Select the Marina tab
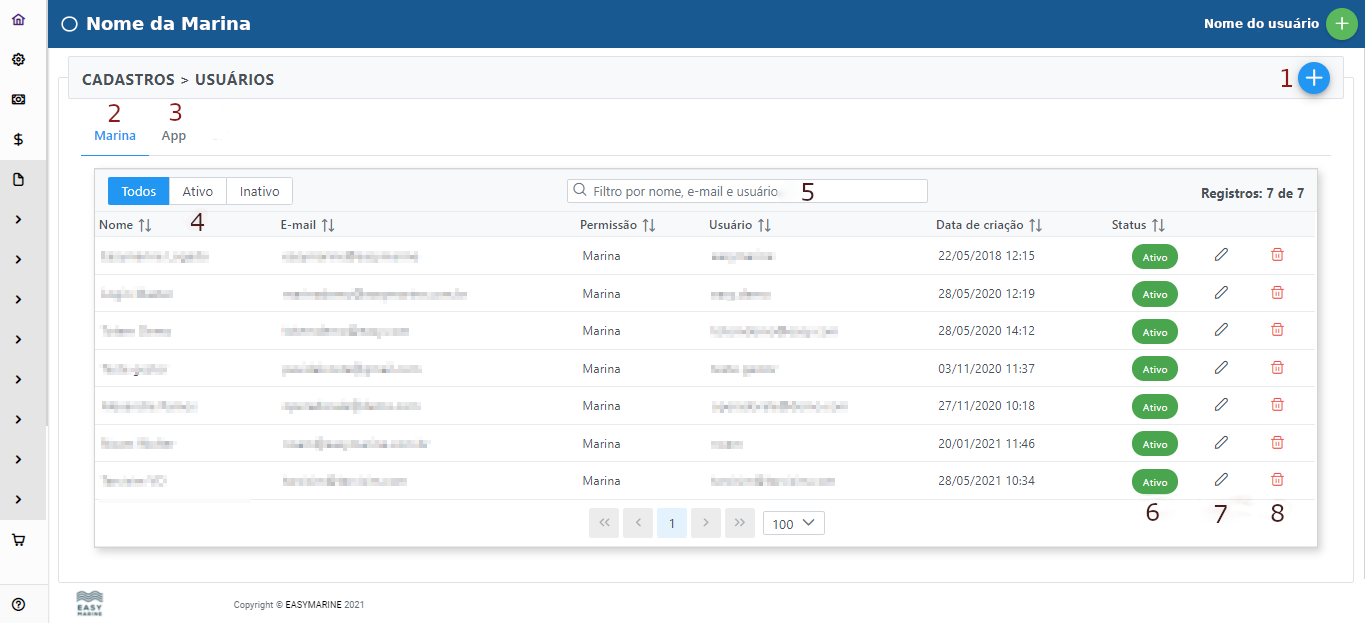 (115, 136)
